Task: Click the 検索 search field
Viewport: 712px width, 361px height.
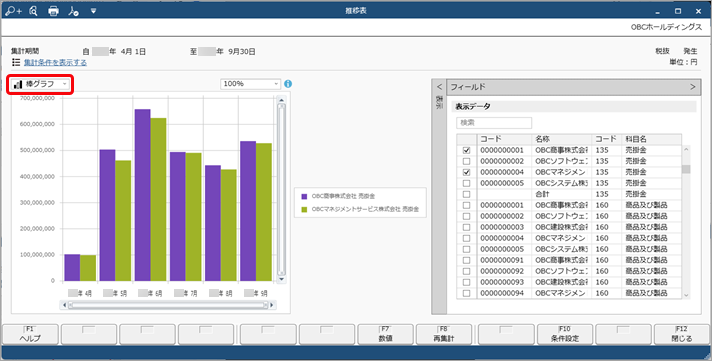Action: pos(494,123)
